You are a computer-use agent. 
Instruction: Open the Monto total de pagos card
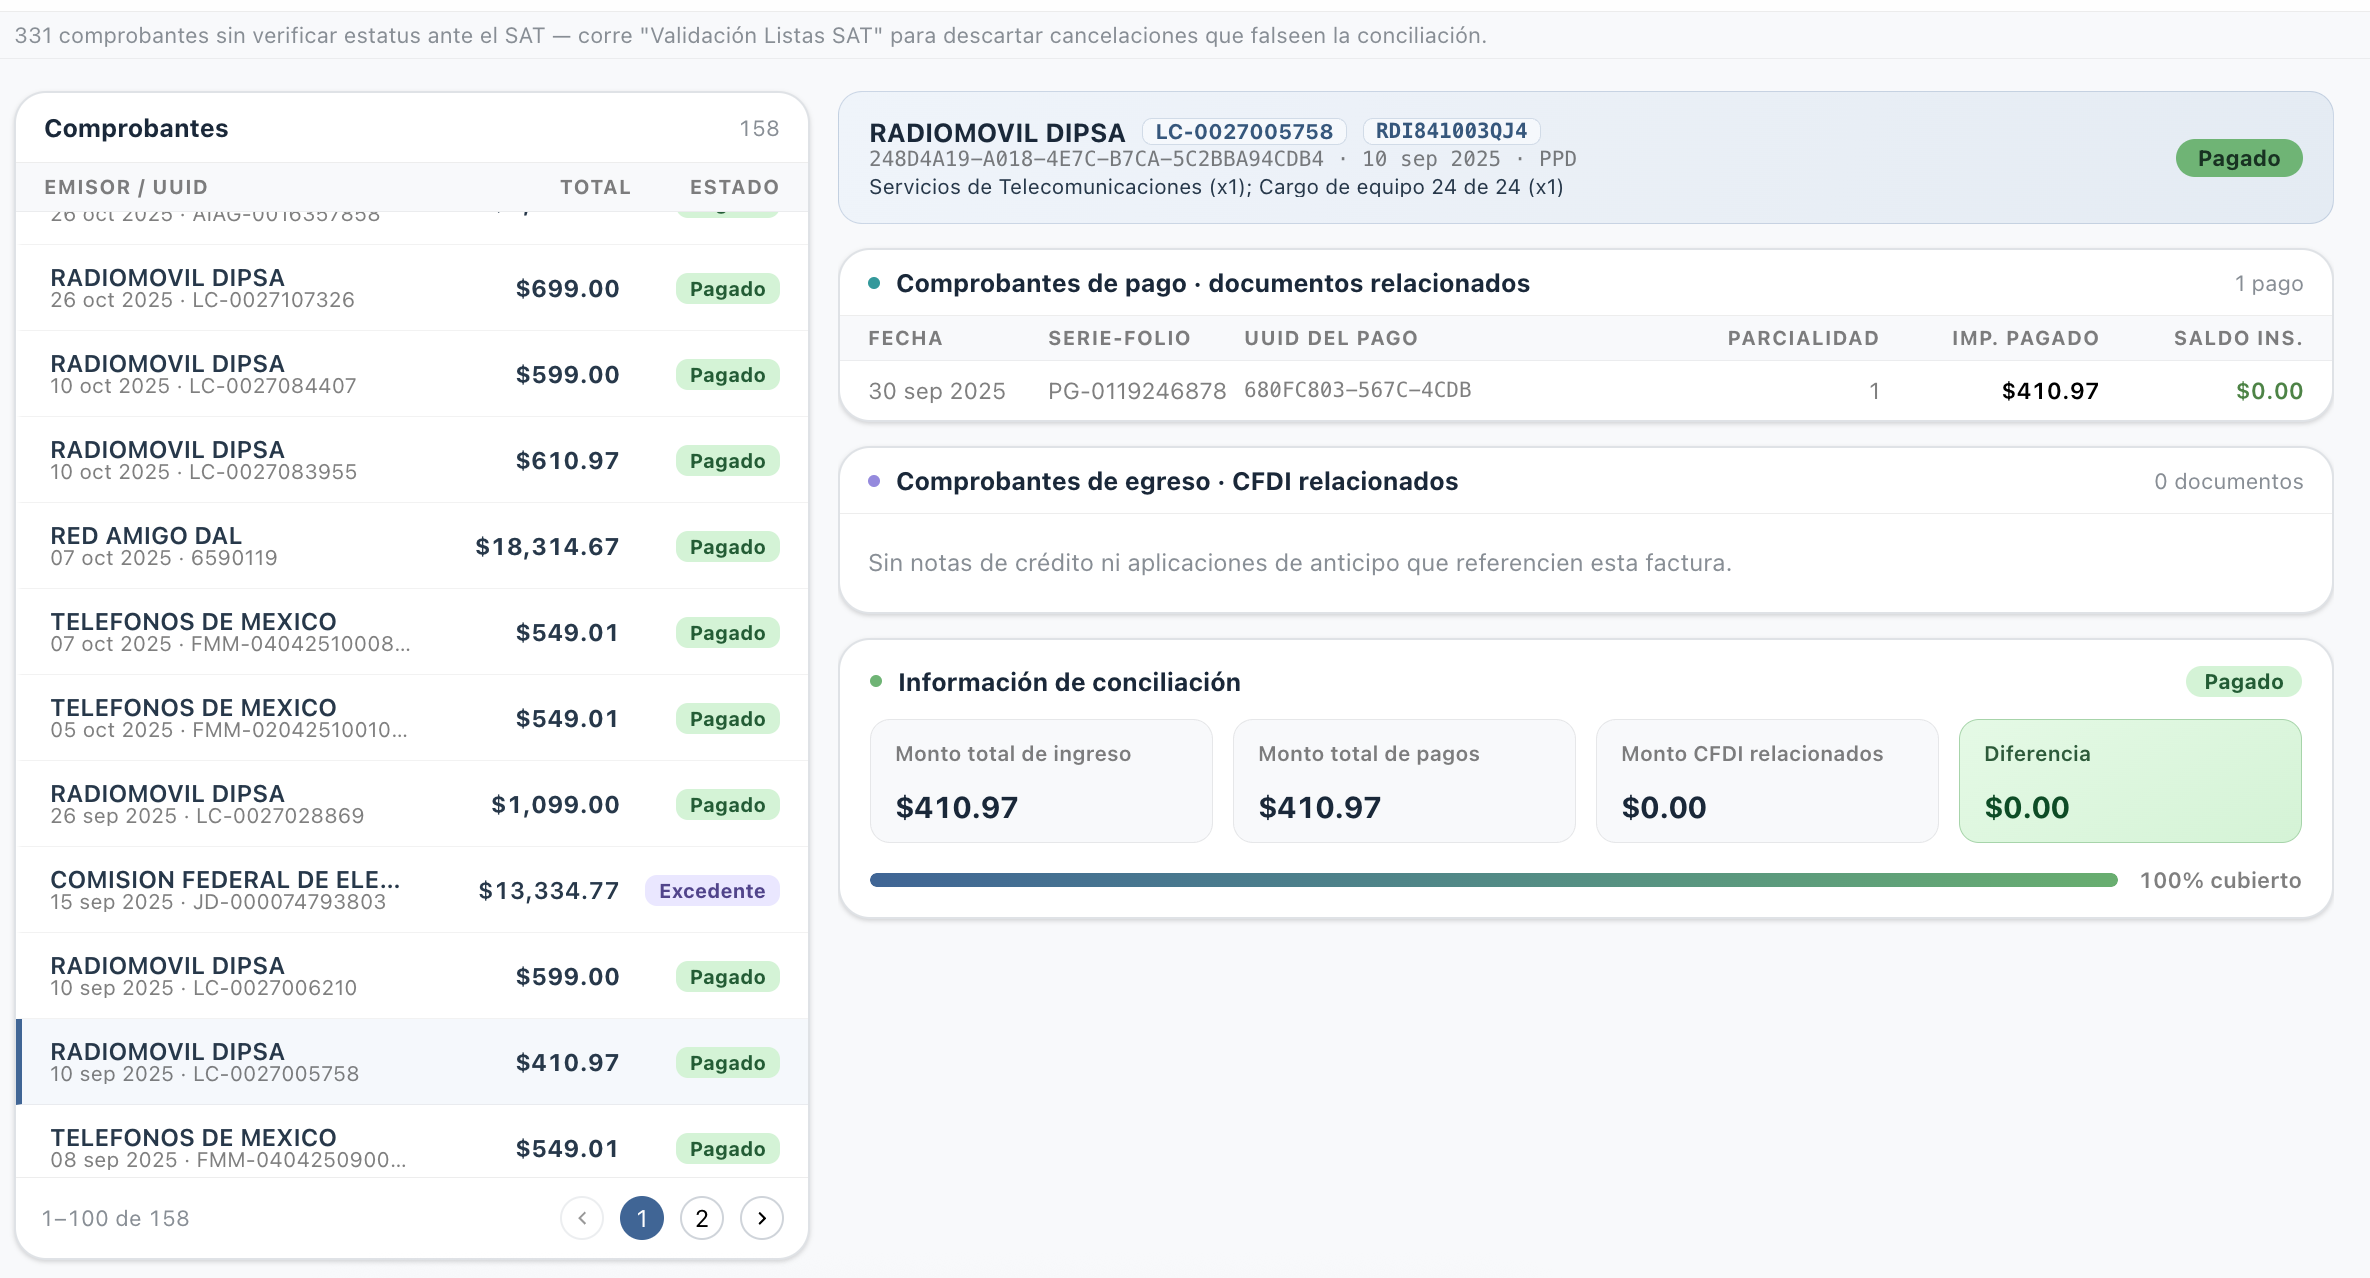(1404, 781)
